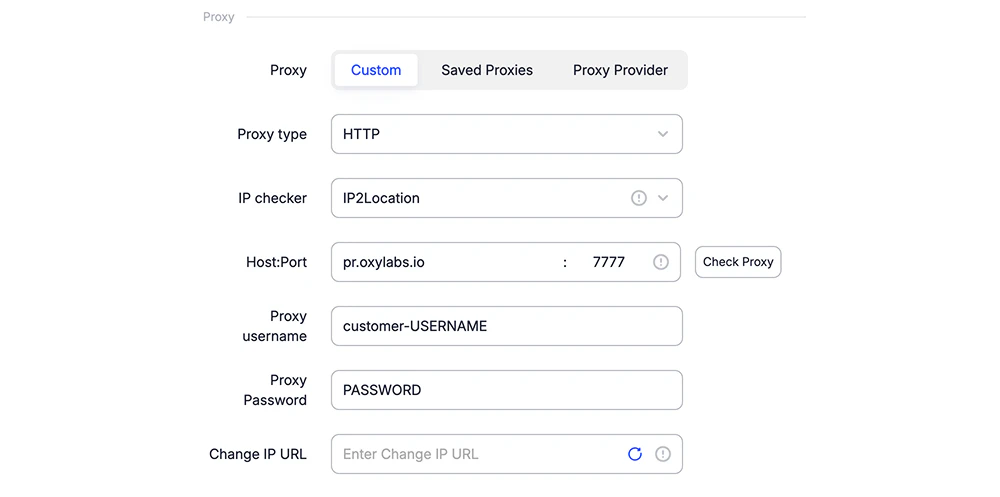The width and height of the screenshot is (1000, 497).
Task: Click the Enter Change IP URL field
Action: [478, 454]
